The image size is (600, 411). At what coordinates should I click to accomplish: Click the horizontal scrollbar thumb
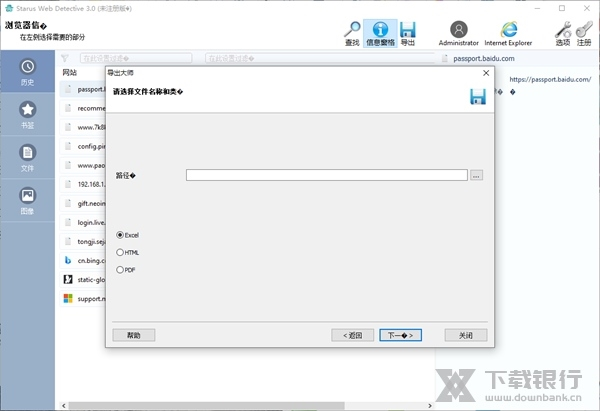(206, 406)
